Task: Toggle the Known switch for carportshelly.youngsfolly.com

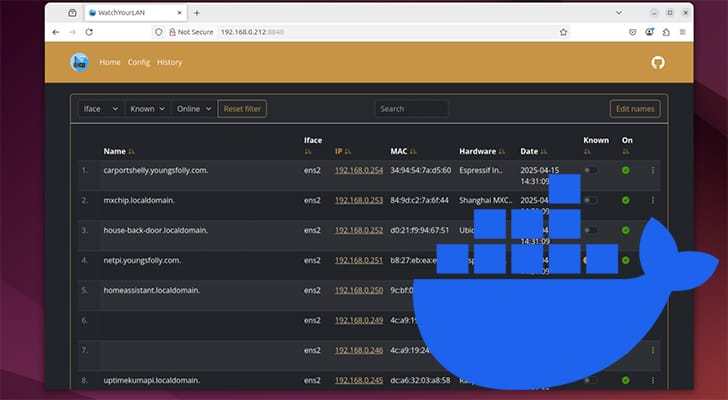Action: click(x=591, y=170)
